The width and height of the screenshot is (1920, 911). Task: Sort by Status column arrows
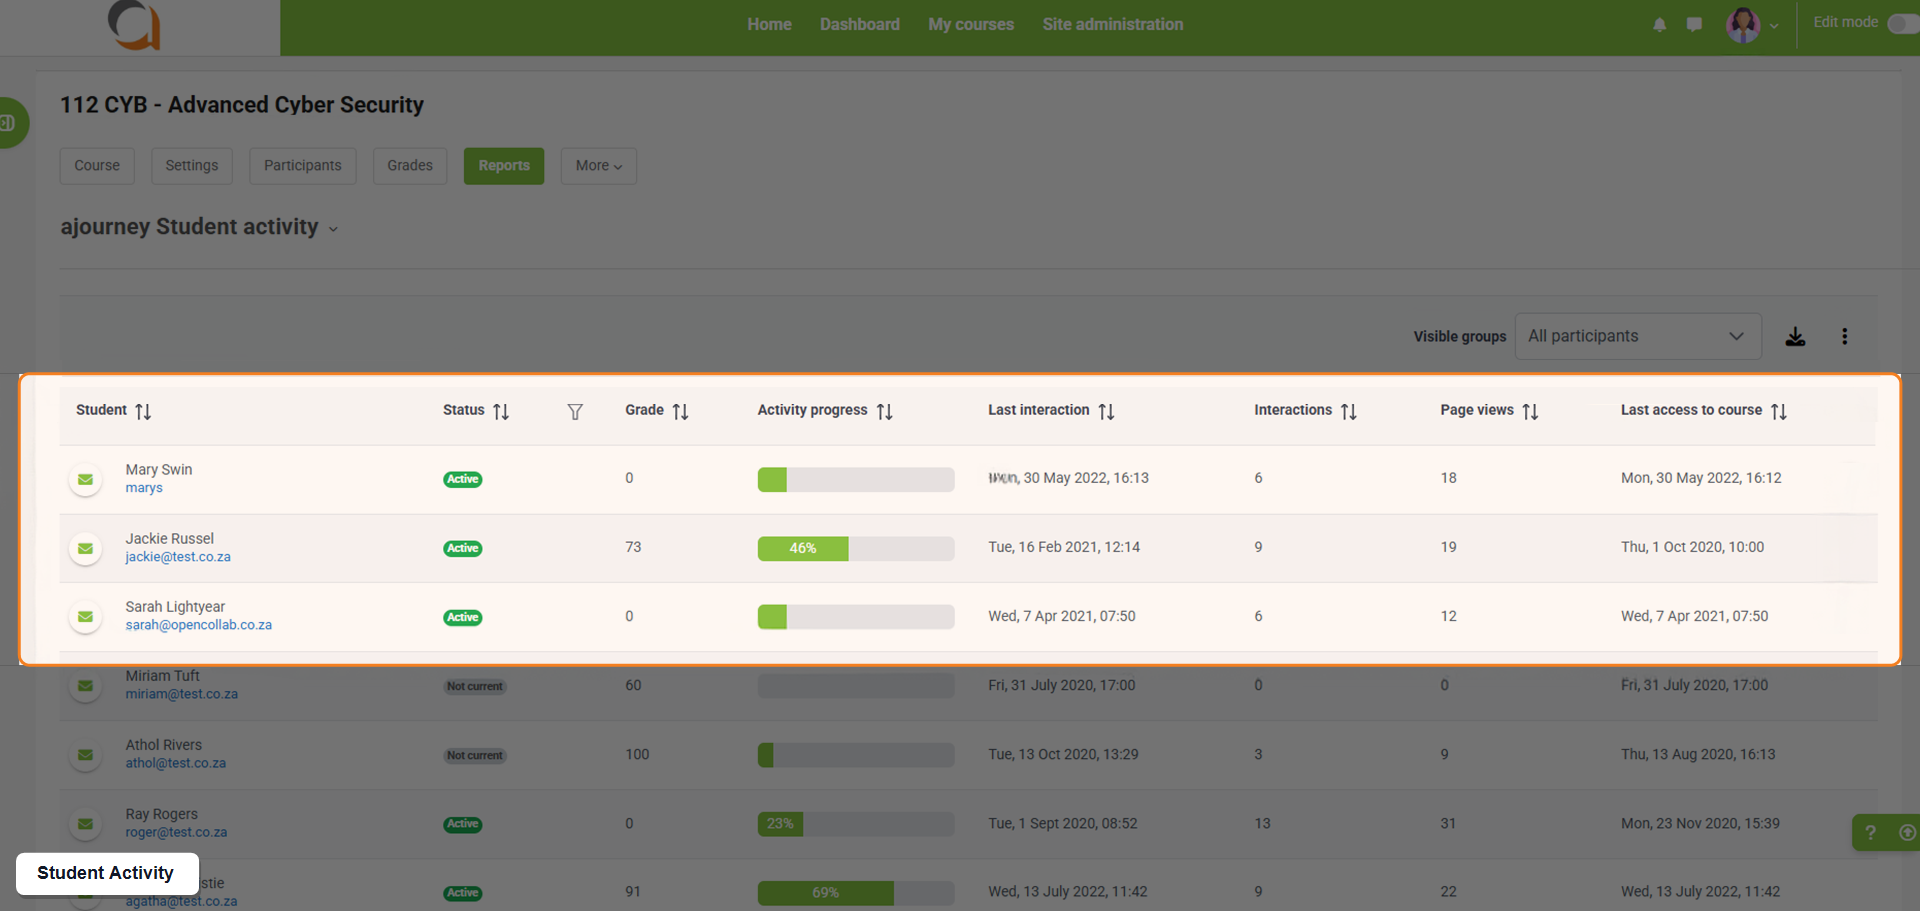[501, 412]
